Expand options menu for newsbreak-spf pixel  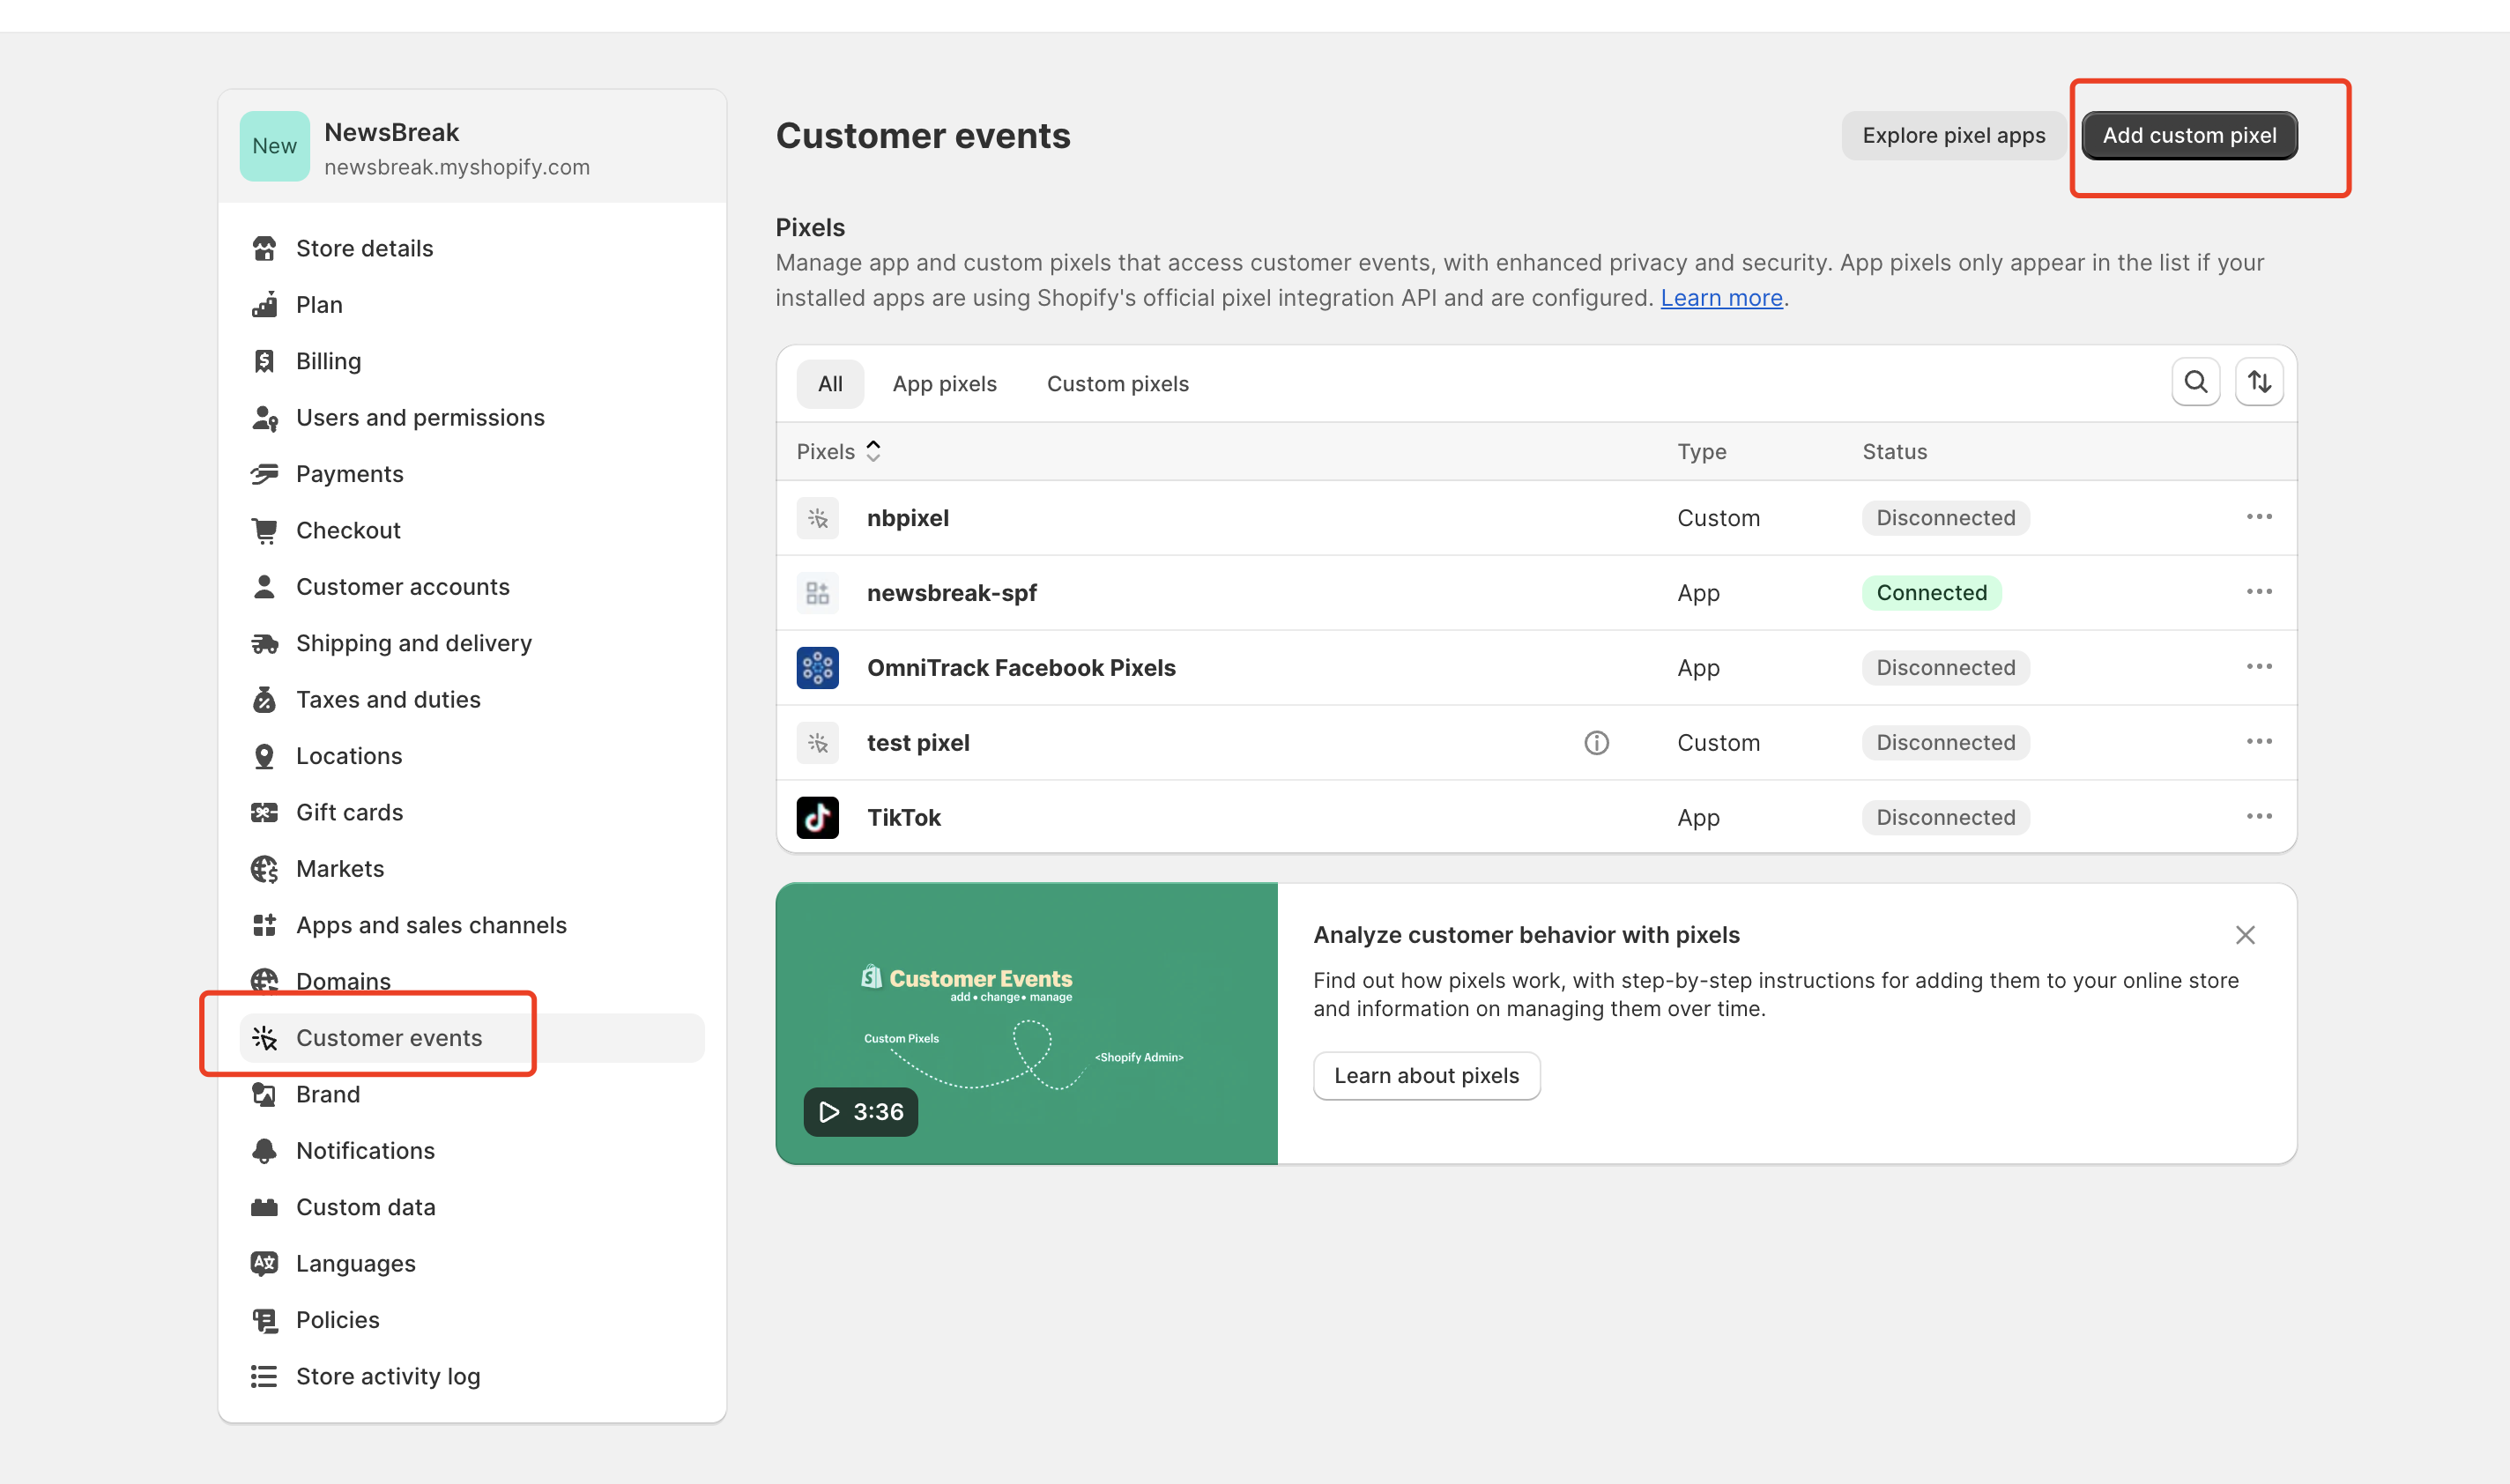pos(2258,592)
